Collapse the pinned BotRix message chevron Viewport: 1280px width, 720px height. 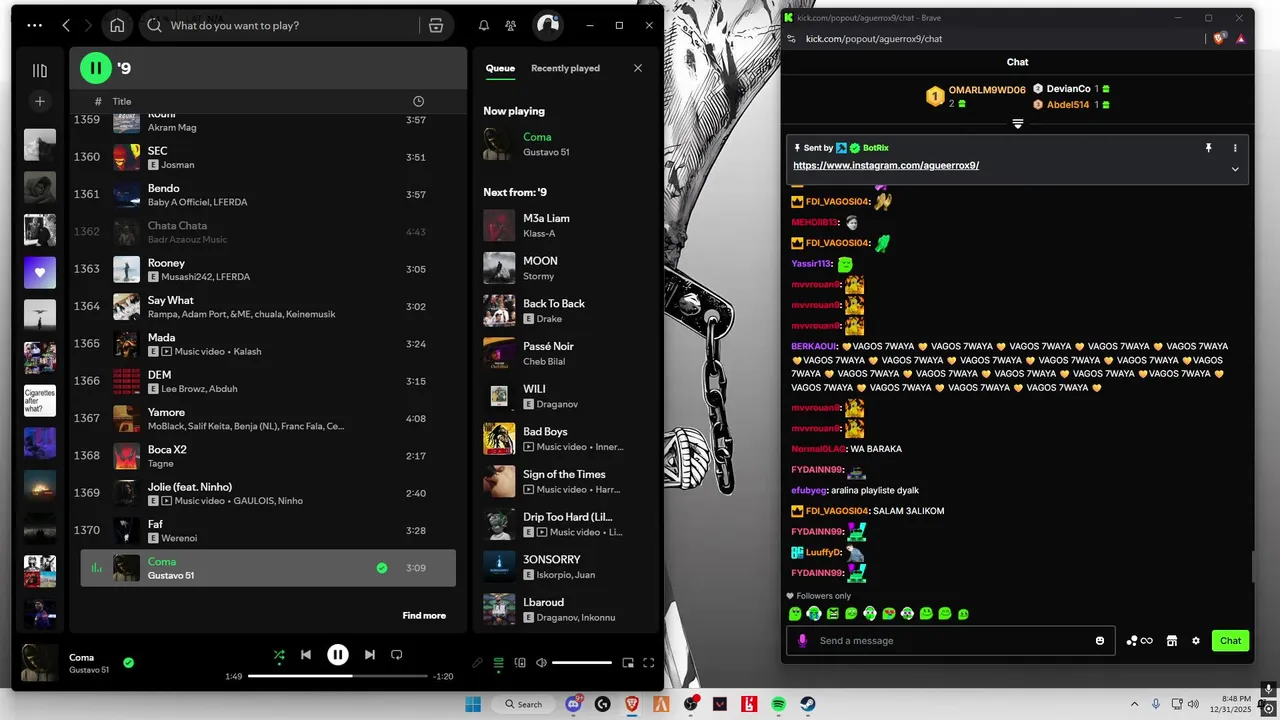click(1235, 169)
